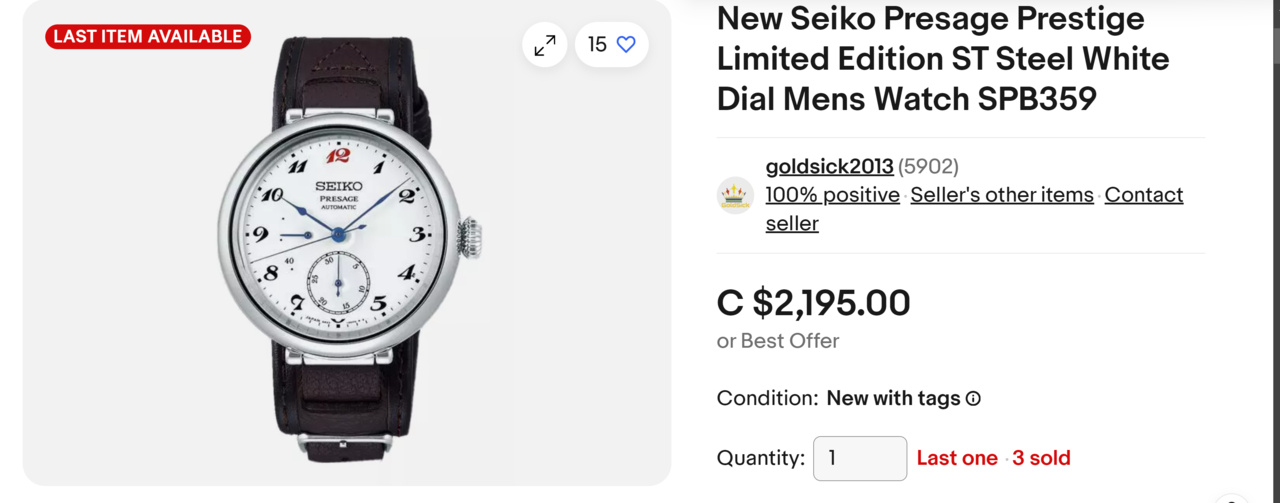Click the 'New with tags' condition text
This screenshot has width=1280, height=503.
[x=893, y=398]
